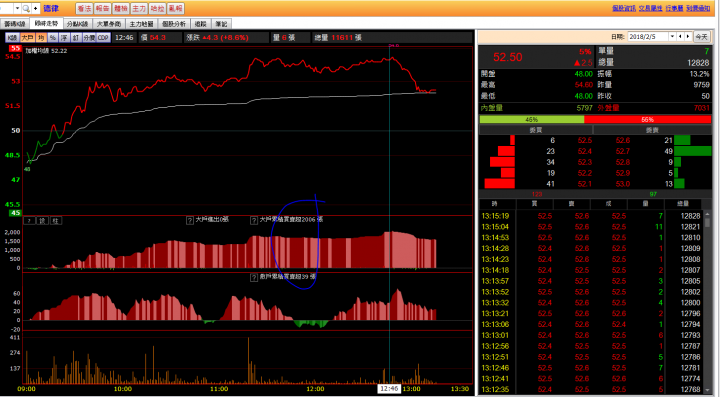Open the 追蹤 tab
720x397 pixels.
point(200,24)
